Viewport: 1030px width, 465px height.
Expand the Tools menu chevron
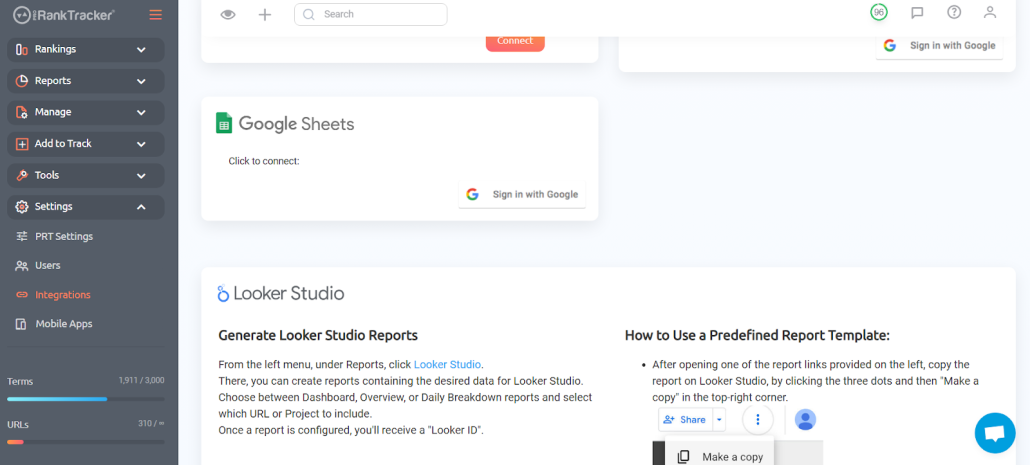141,175
